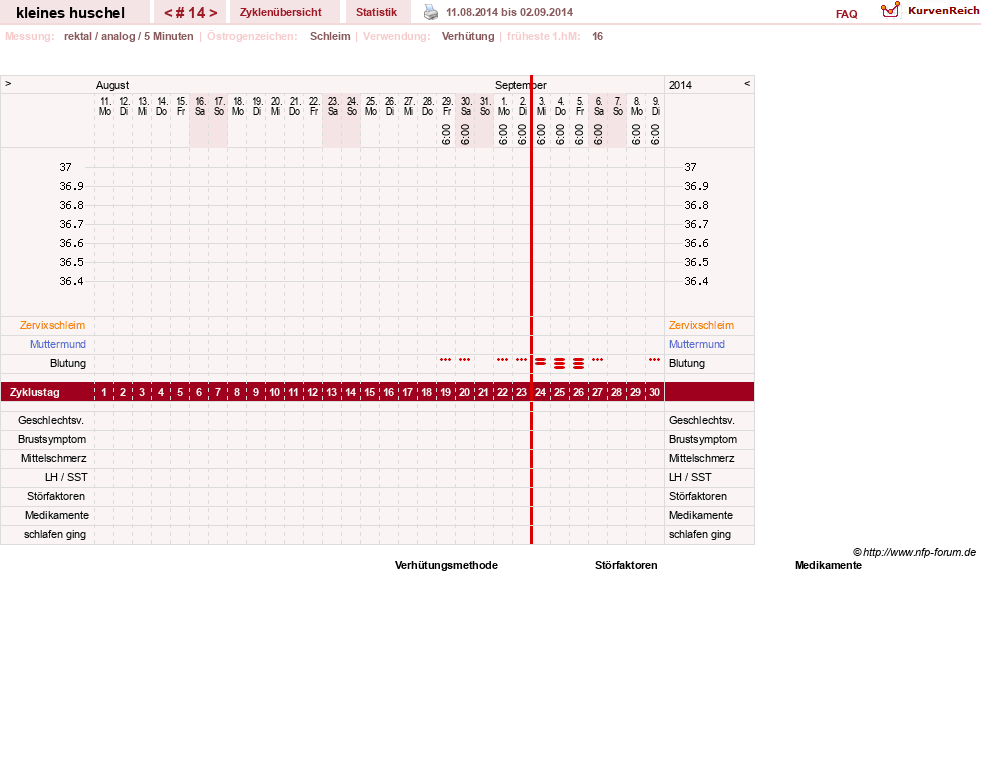Click the früheste 1.hM value '16'
This screenshot has height=784, width=981.
point(597,36)
